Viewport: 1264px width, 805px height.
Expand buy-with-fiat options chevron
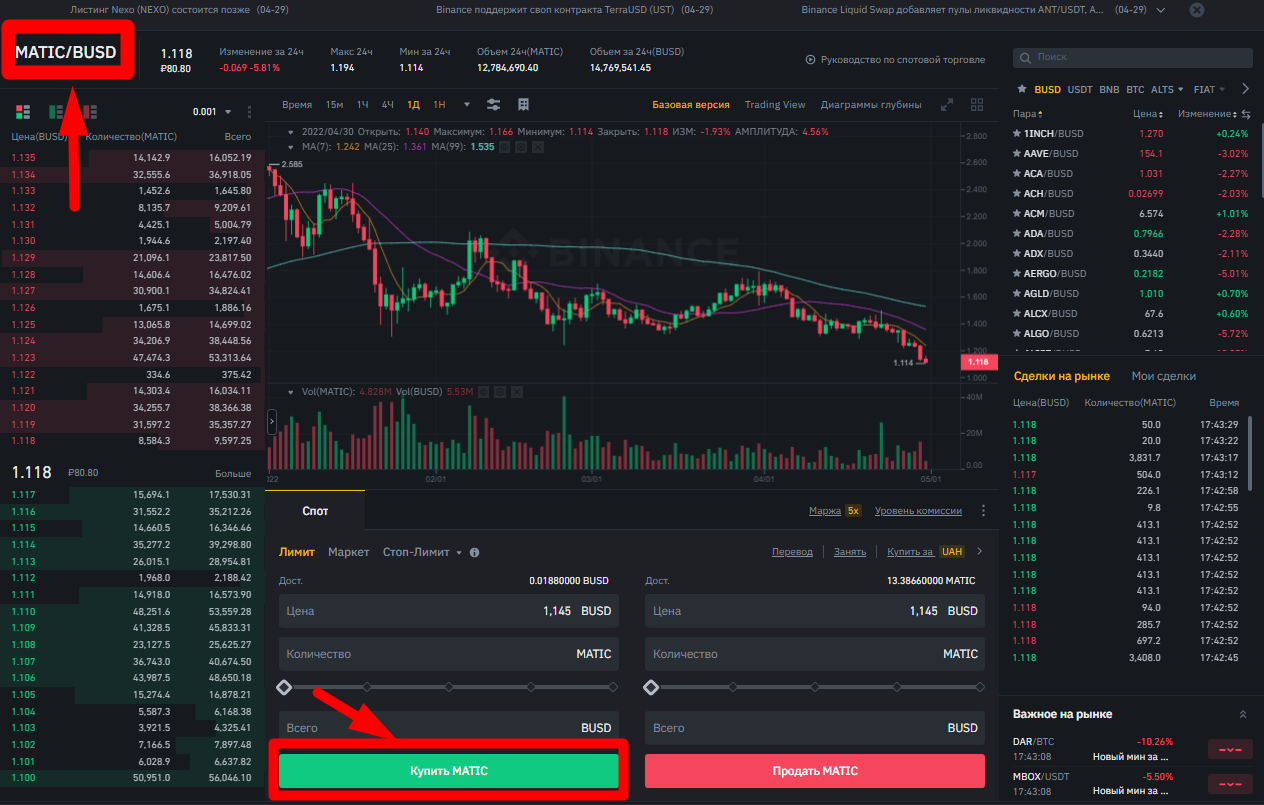click(979, 551)
